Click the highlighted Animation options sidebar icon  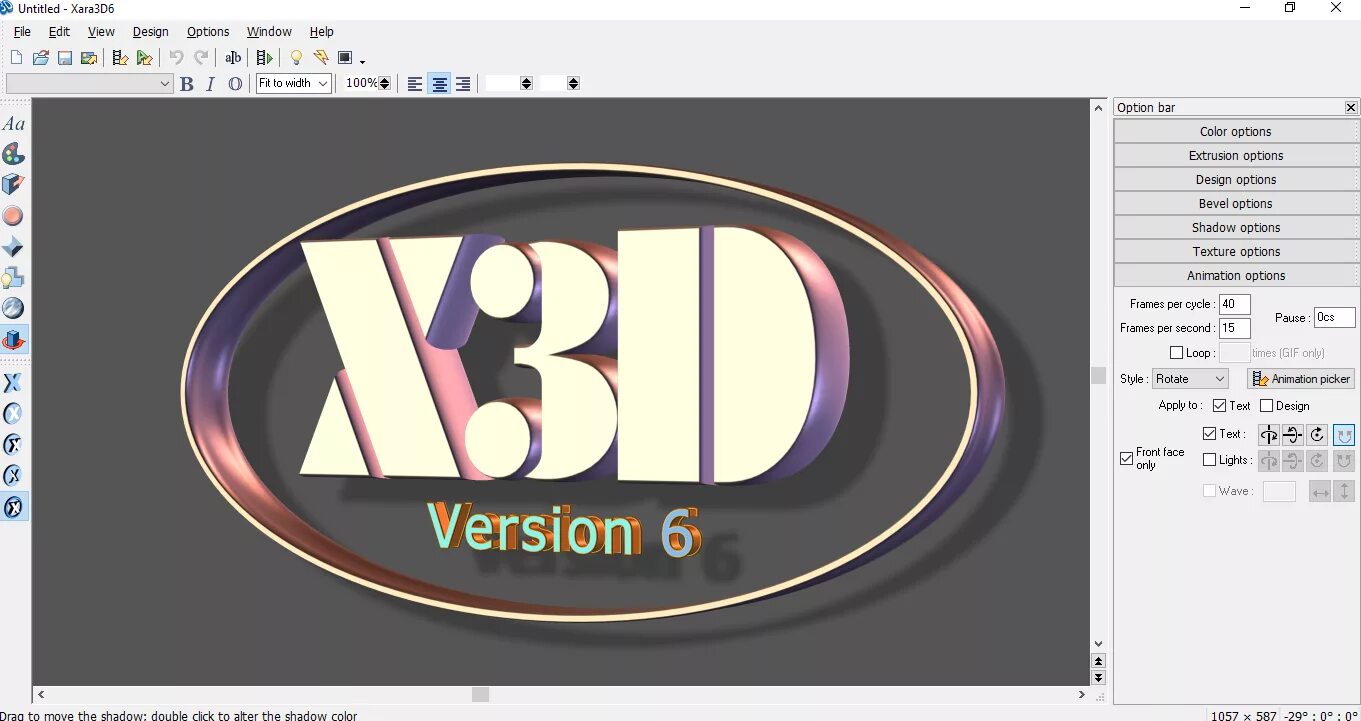point(13,340)
